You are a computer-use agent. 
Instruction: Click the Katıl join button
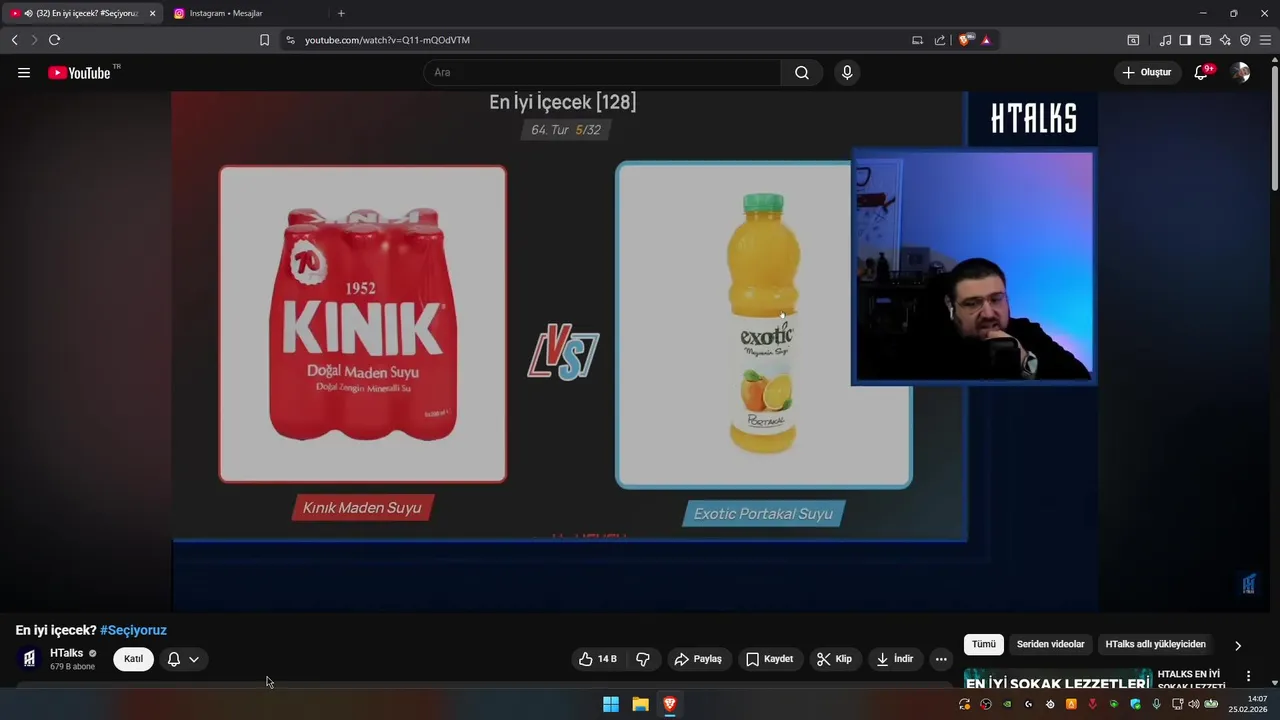click(x=133, y=659)
